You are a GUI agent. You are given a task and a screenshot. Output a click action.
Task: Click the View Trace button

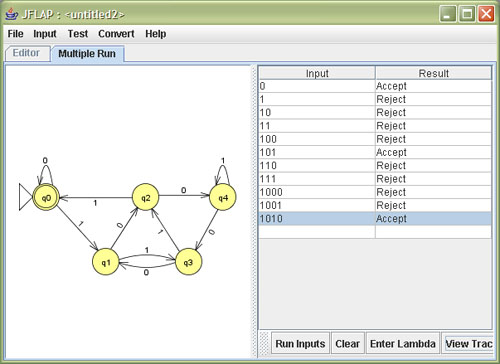pyautogui.click(x=468, y=343)
